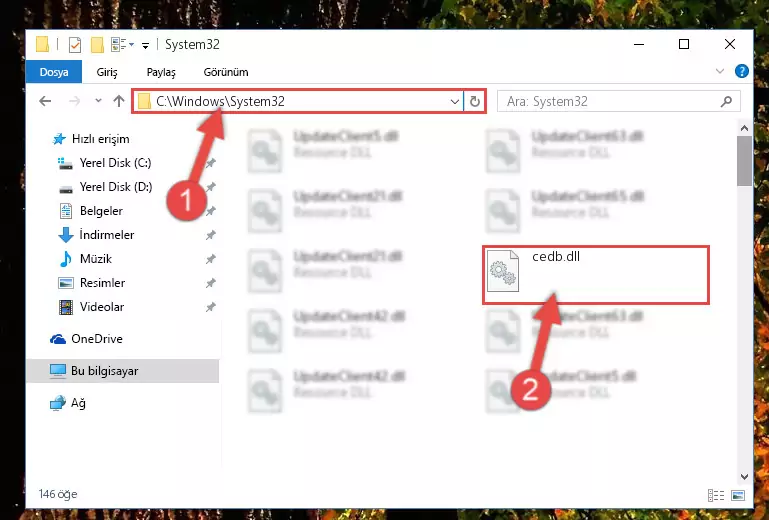
Task: Go back with the left arrow button
Action: (x=45, y=101)
